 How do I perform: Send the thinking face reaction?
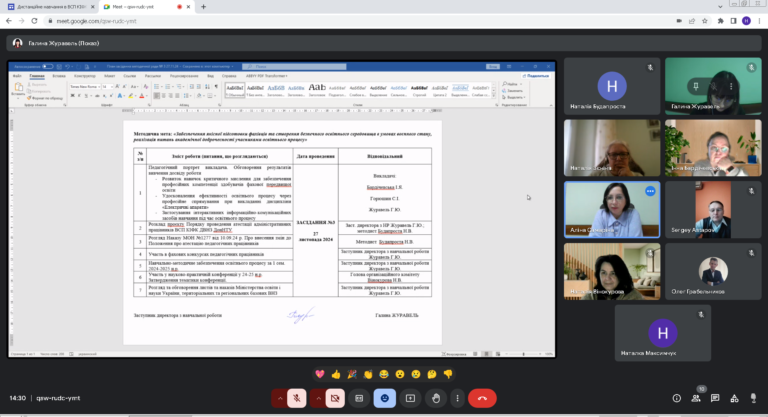coord(432,374)
